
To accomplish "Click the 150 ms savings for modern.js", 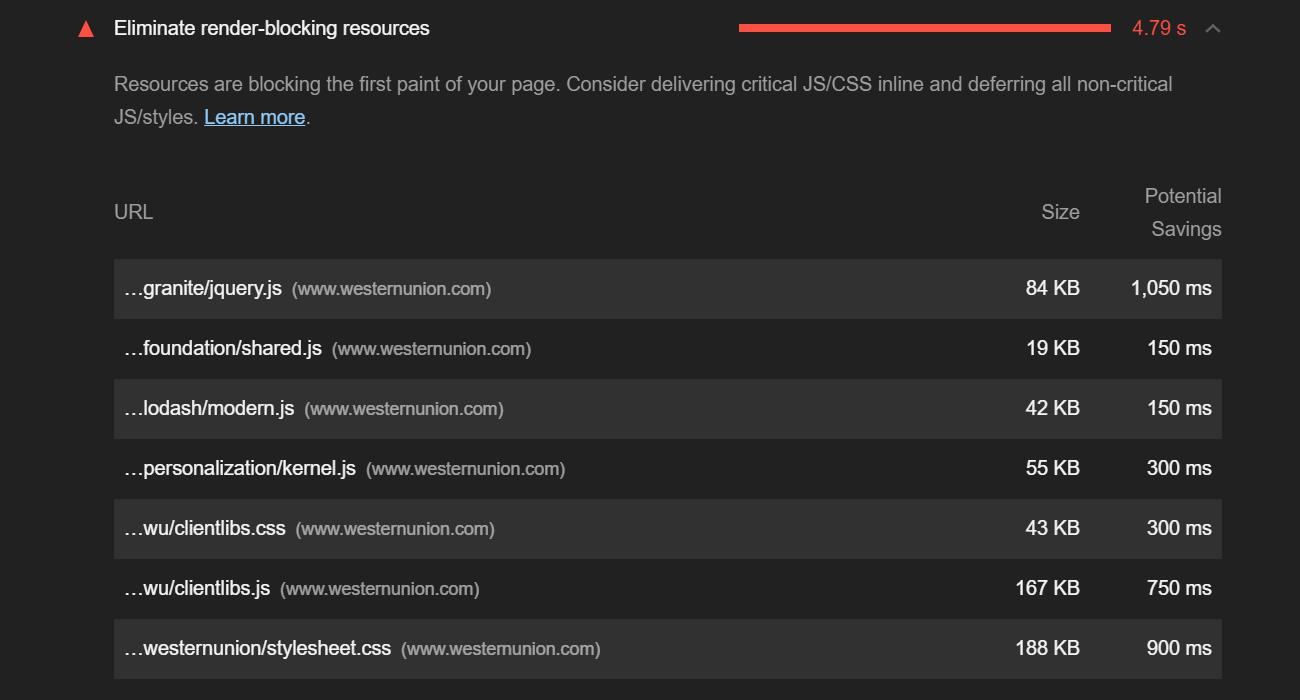I will click(x=1179, y=408).
